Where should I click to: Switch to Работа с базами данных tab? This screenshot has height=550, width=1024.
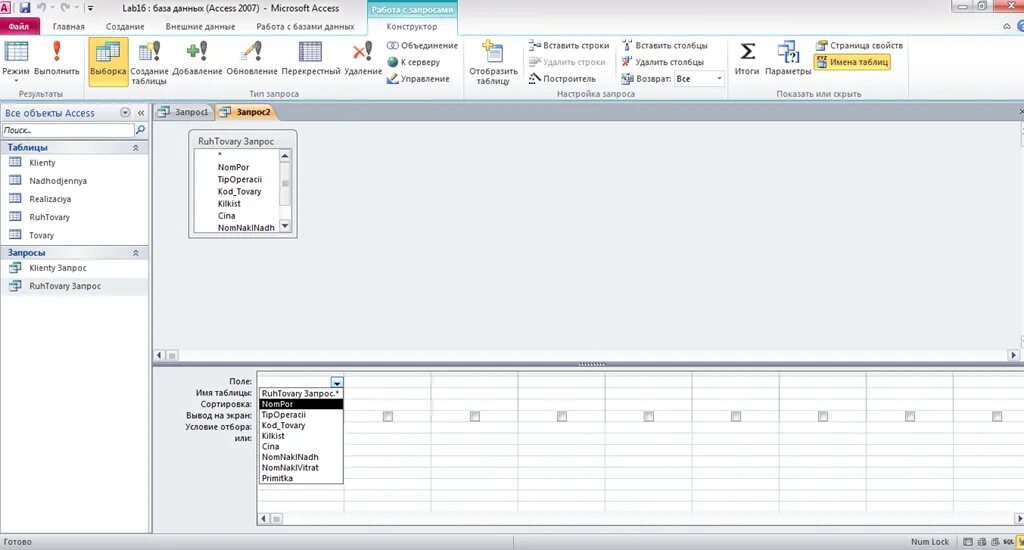pos(305,26)
